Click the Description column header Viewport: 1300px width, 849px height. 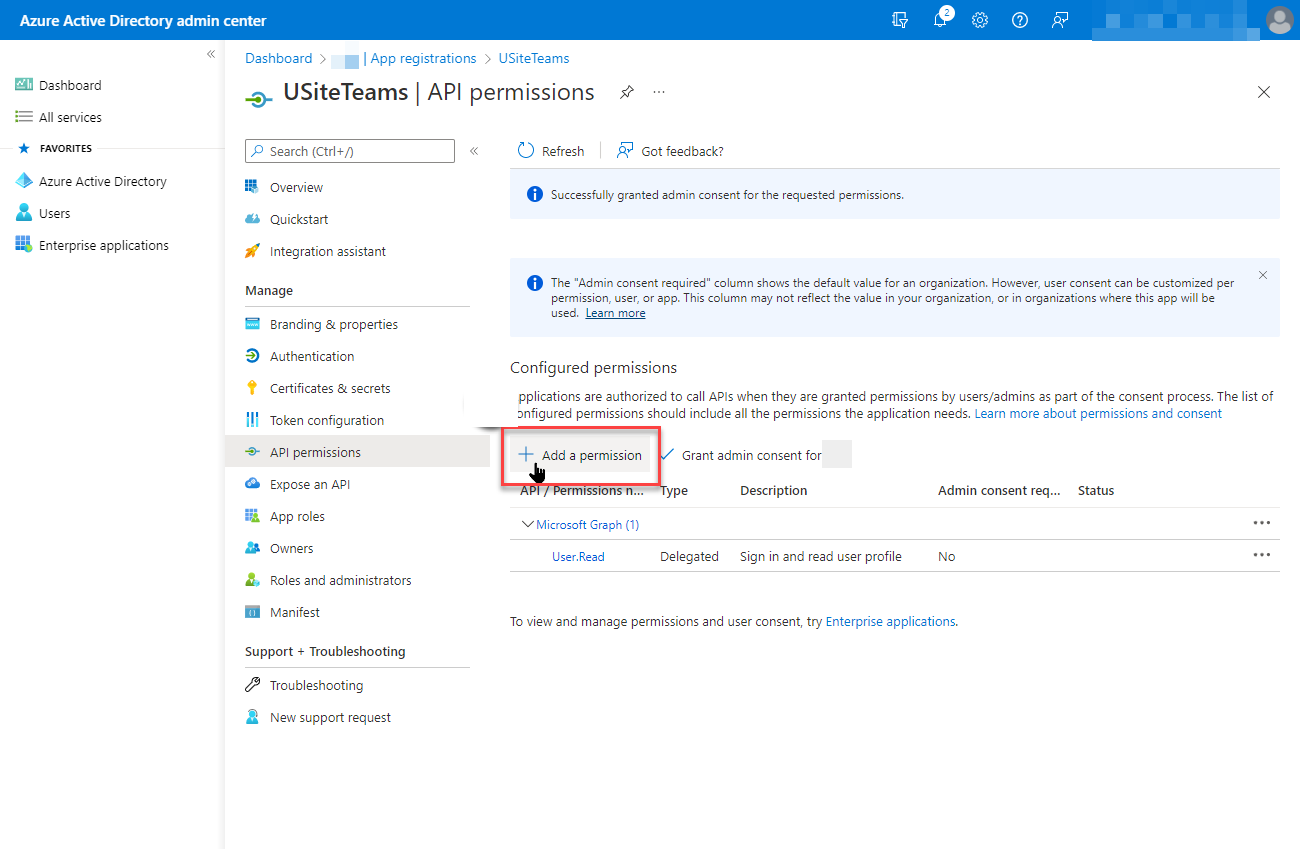pos(773,490)
